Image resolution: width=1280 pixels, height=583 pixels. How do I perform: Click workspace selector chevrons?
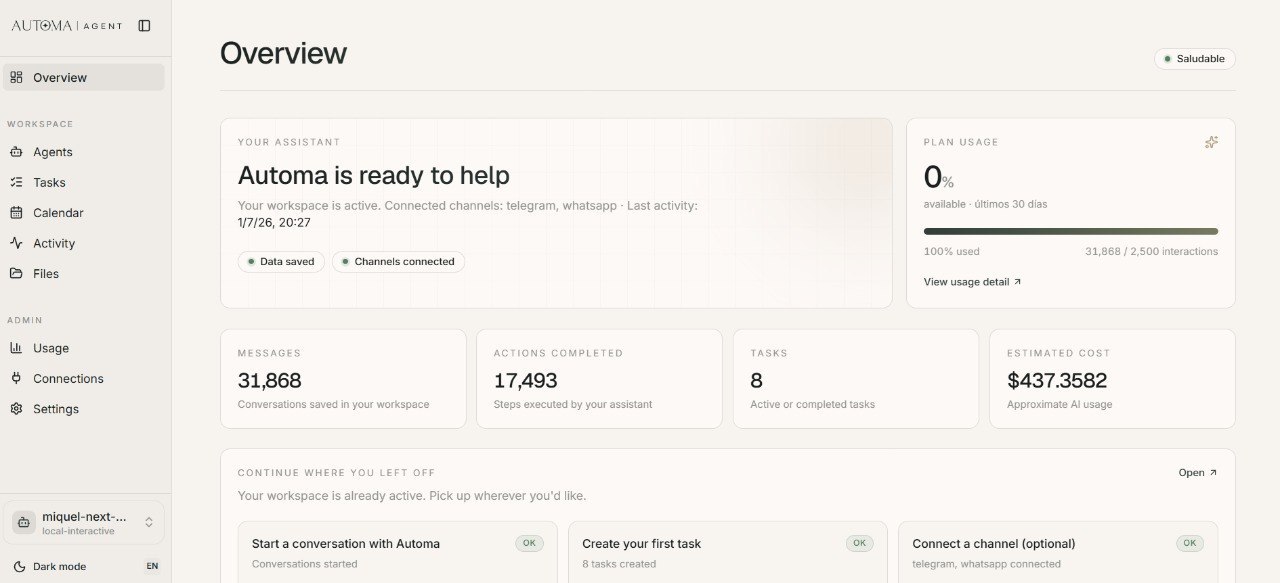(x=149, y=522)
